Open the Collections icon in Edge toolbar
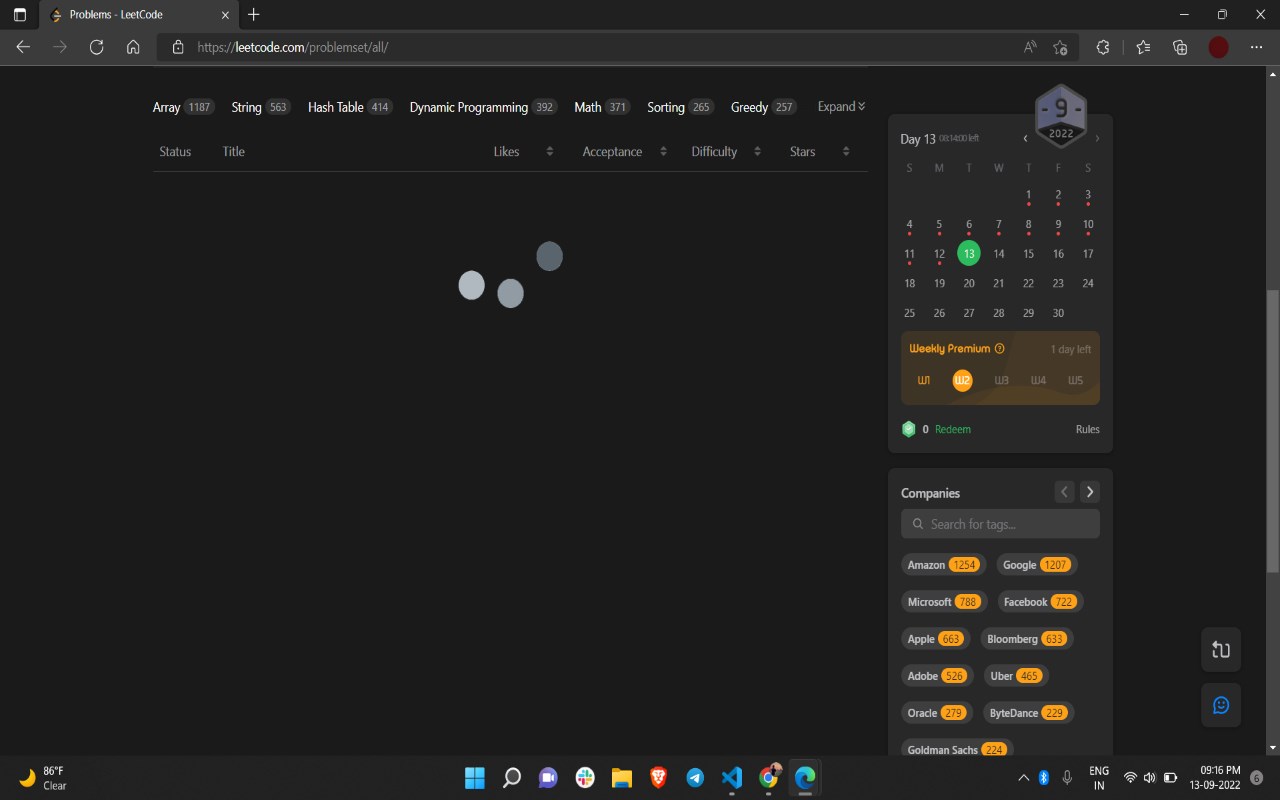Viewport: 1280px width, 800px height. pos(1180,47)
